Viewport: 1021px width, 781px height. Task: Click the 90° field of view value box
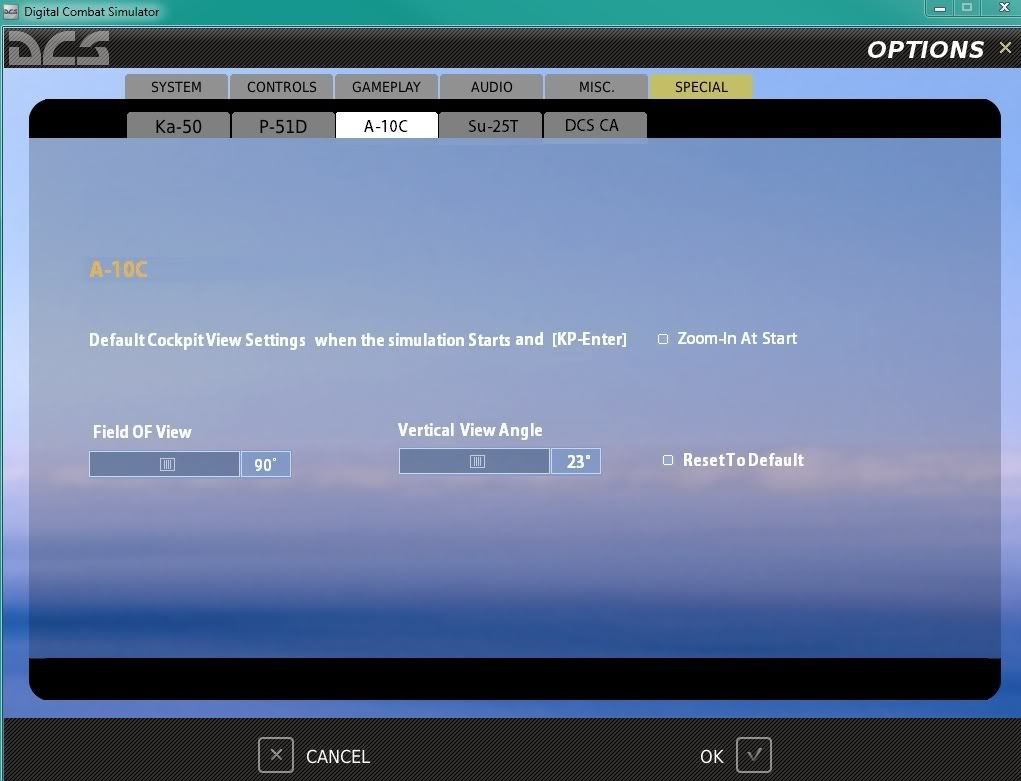tap(265, 463)
